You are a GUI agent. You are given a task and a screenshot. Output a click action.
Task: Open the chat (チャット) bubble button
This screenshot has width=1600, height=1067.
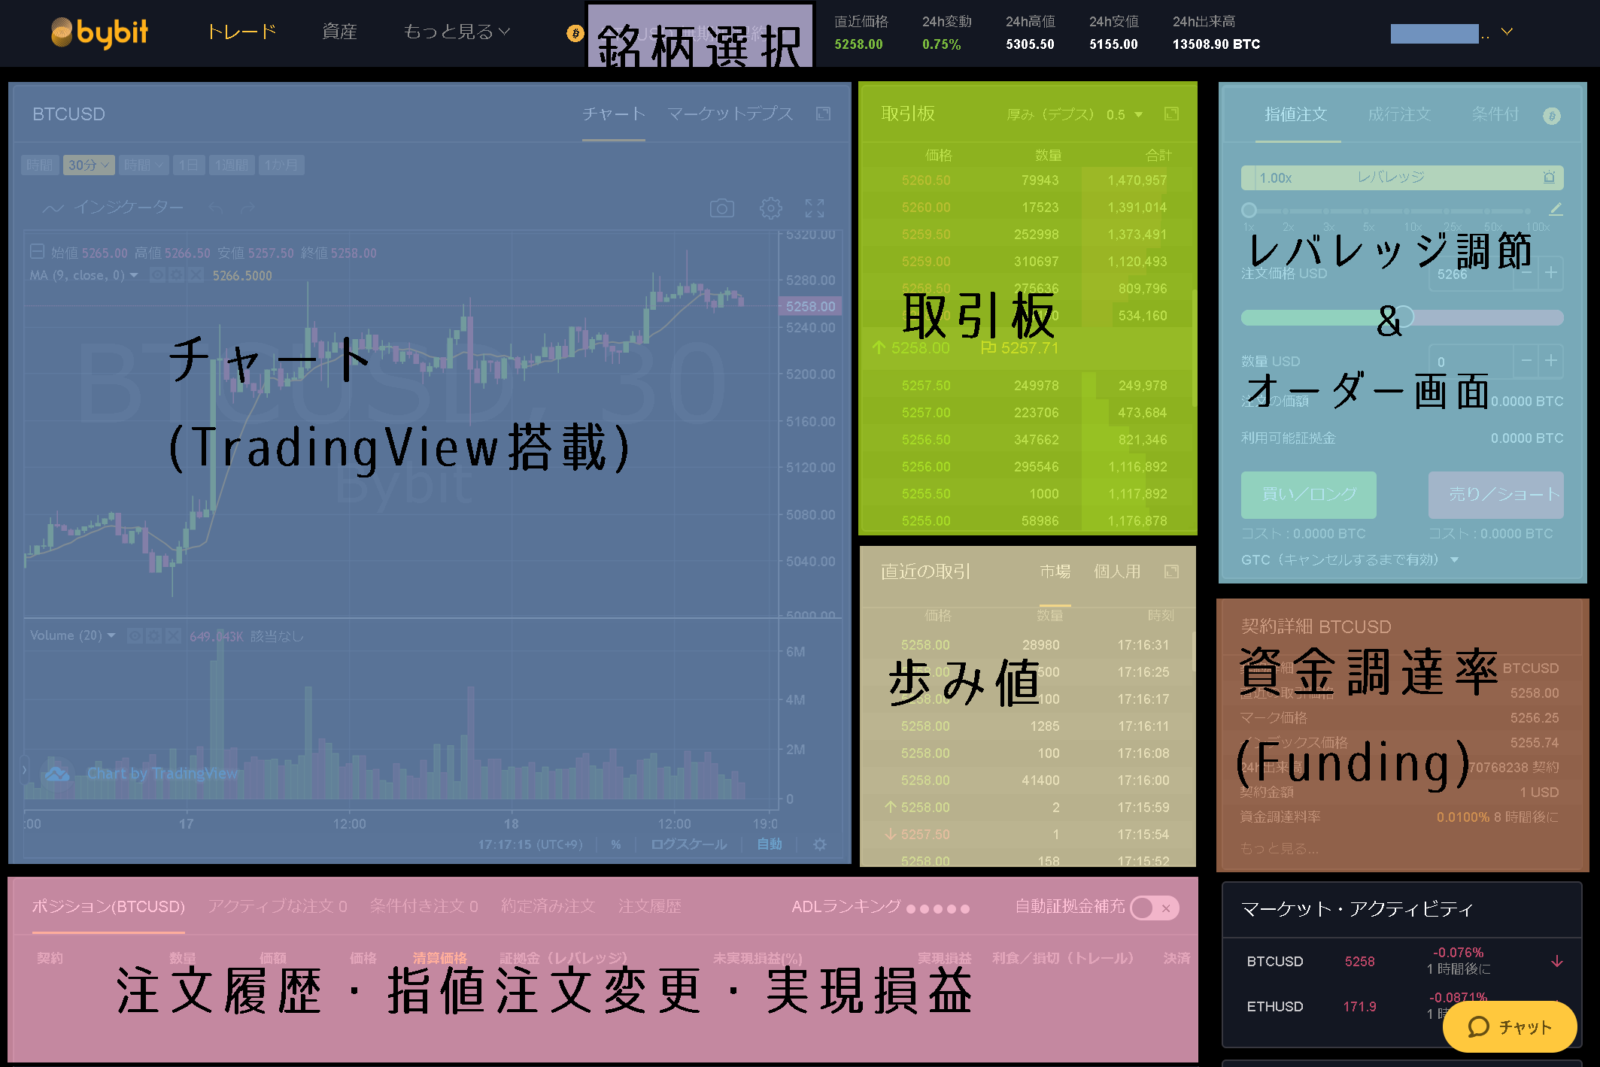[1510, 1027]
